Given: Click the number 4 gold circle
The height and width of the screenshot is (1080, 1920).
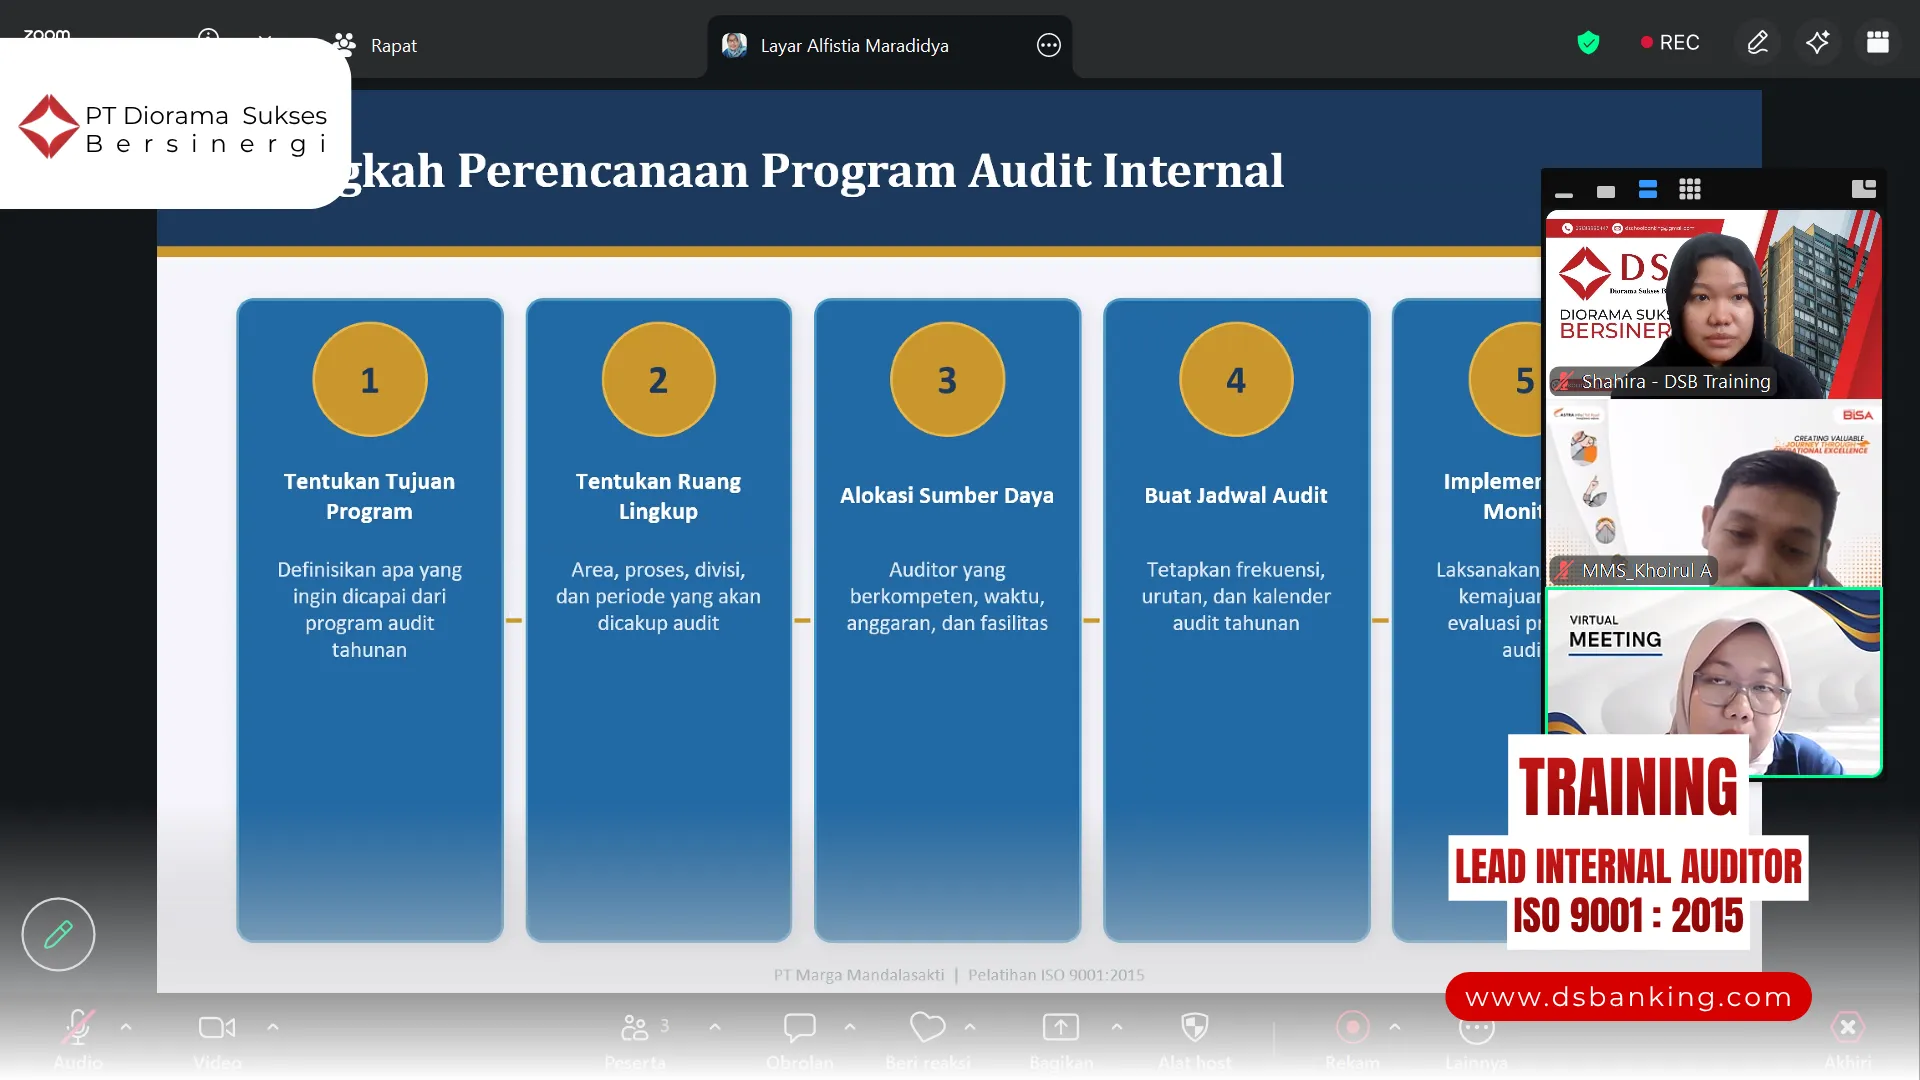Looking at the screenshot, I should tap(1236, 380).
